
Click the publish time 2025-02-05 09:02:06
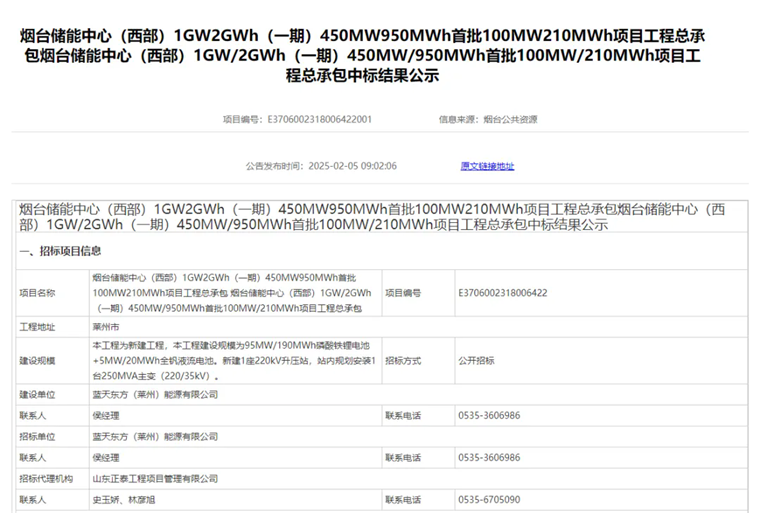[353, 166]
